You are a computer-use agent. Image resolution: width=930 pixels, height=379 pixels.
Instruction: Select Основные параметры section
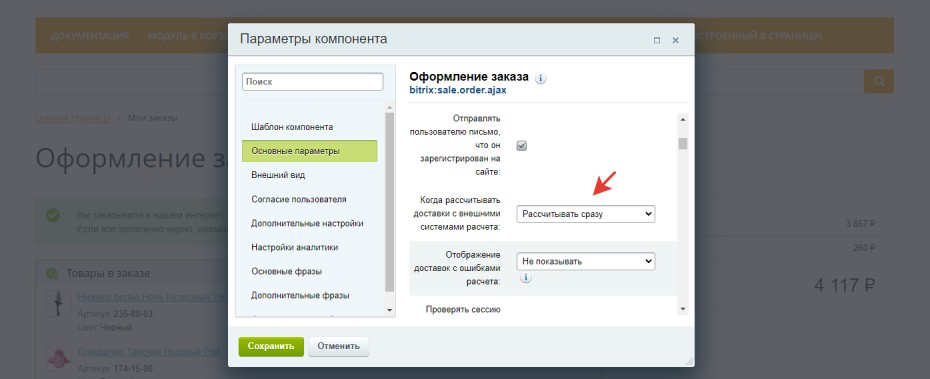click(x=310, y=151)
